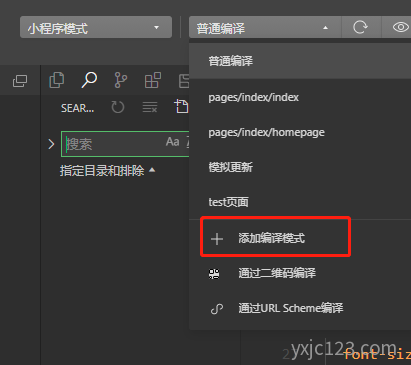Image resolution: width=411 pixels, height=365 pixels.
Task: Open the Search magnifier icon
Action: (89, 80)
